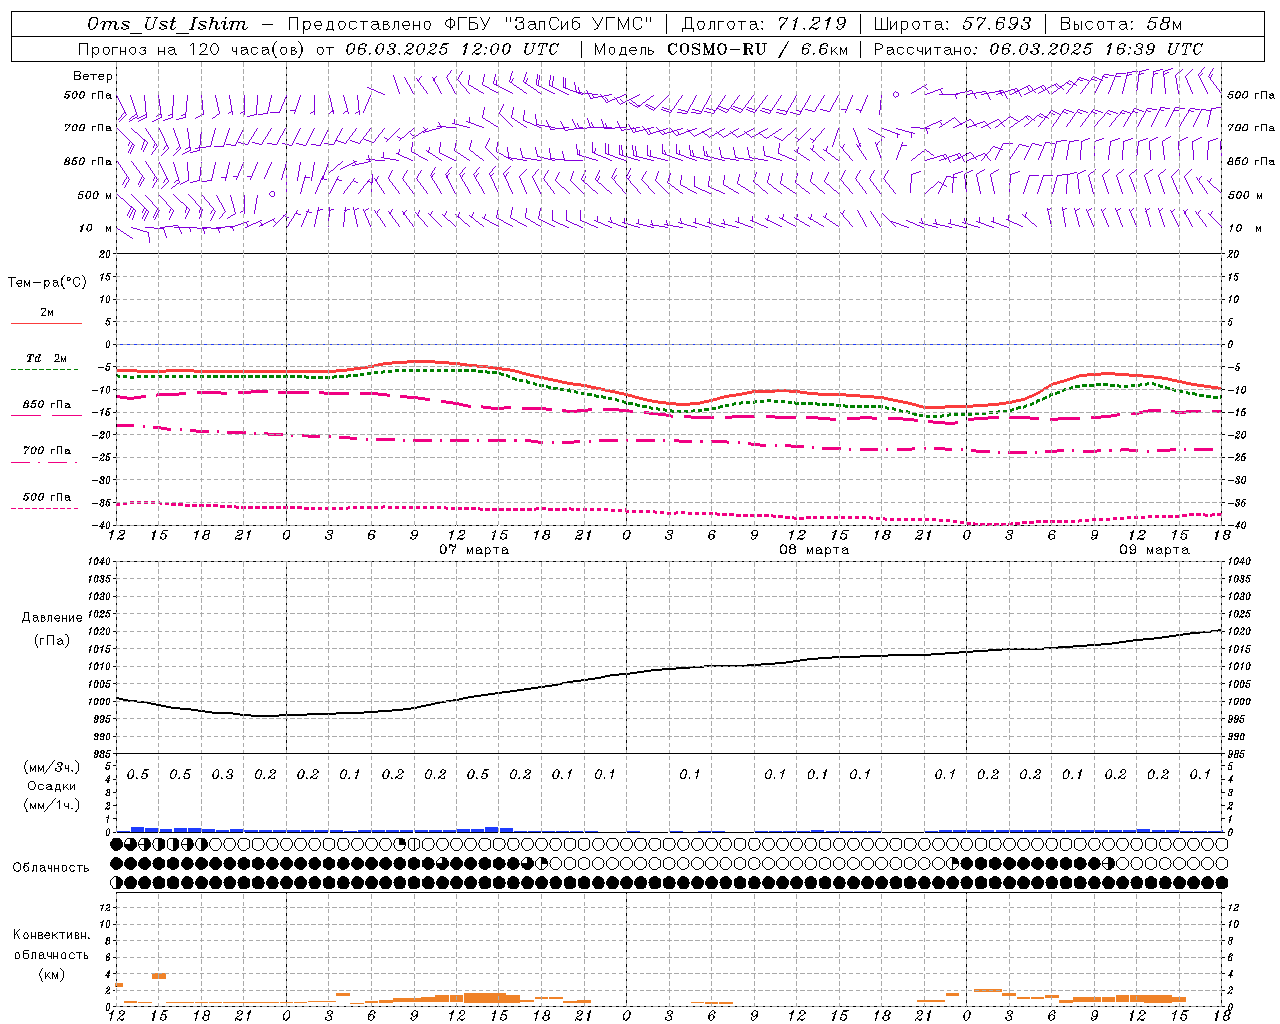
Task: Click forecast start time 06.03.2025 12:00 UTC
Action: pos(452,49)
